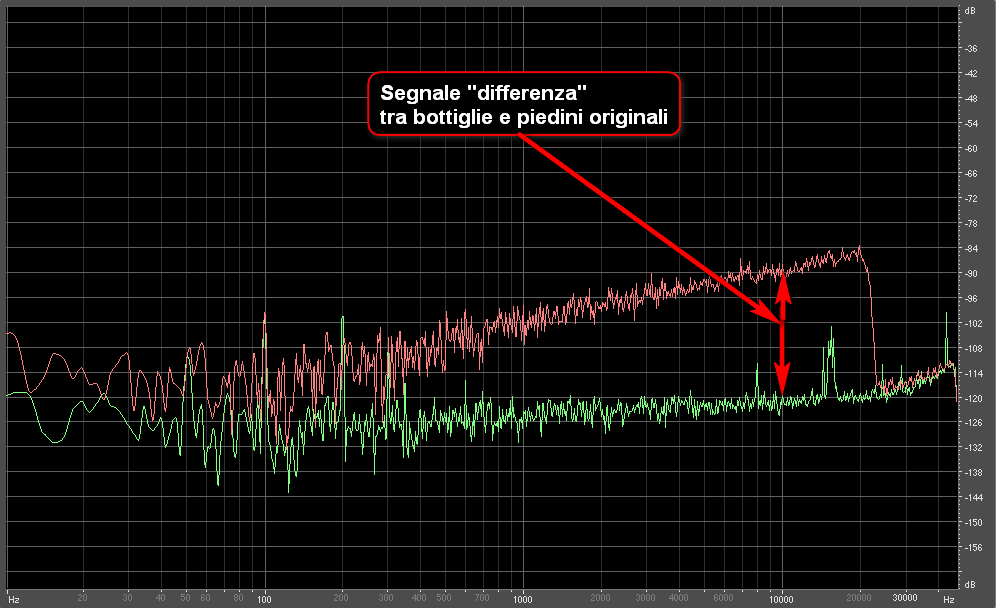Click the -144 dB level label
996x608 pixels.
tap(972, 498)
